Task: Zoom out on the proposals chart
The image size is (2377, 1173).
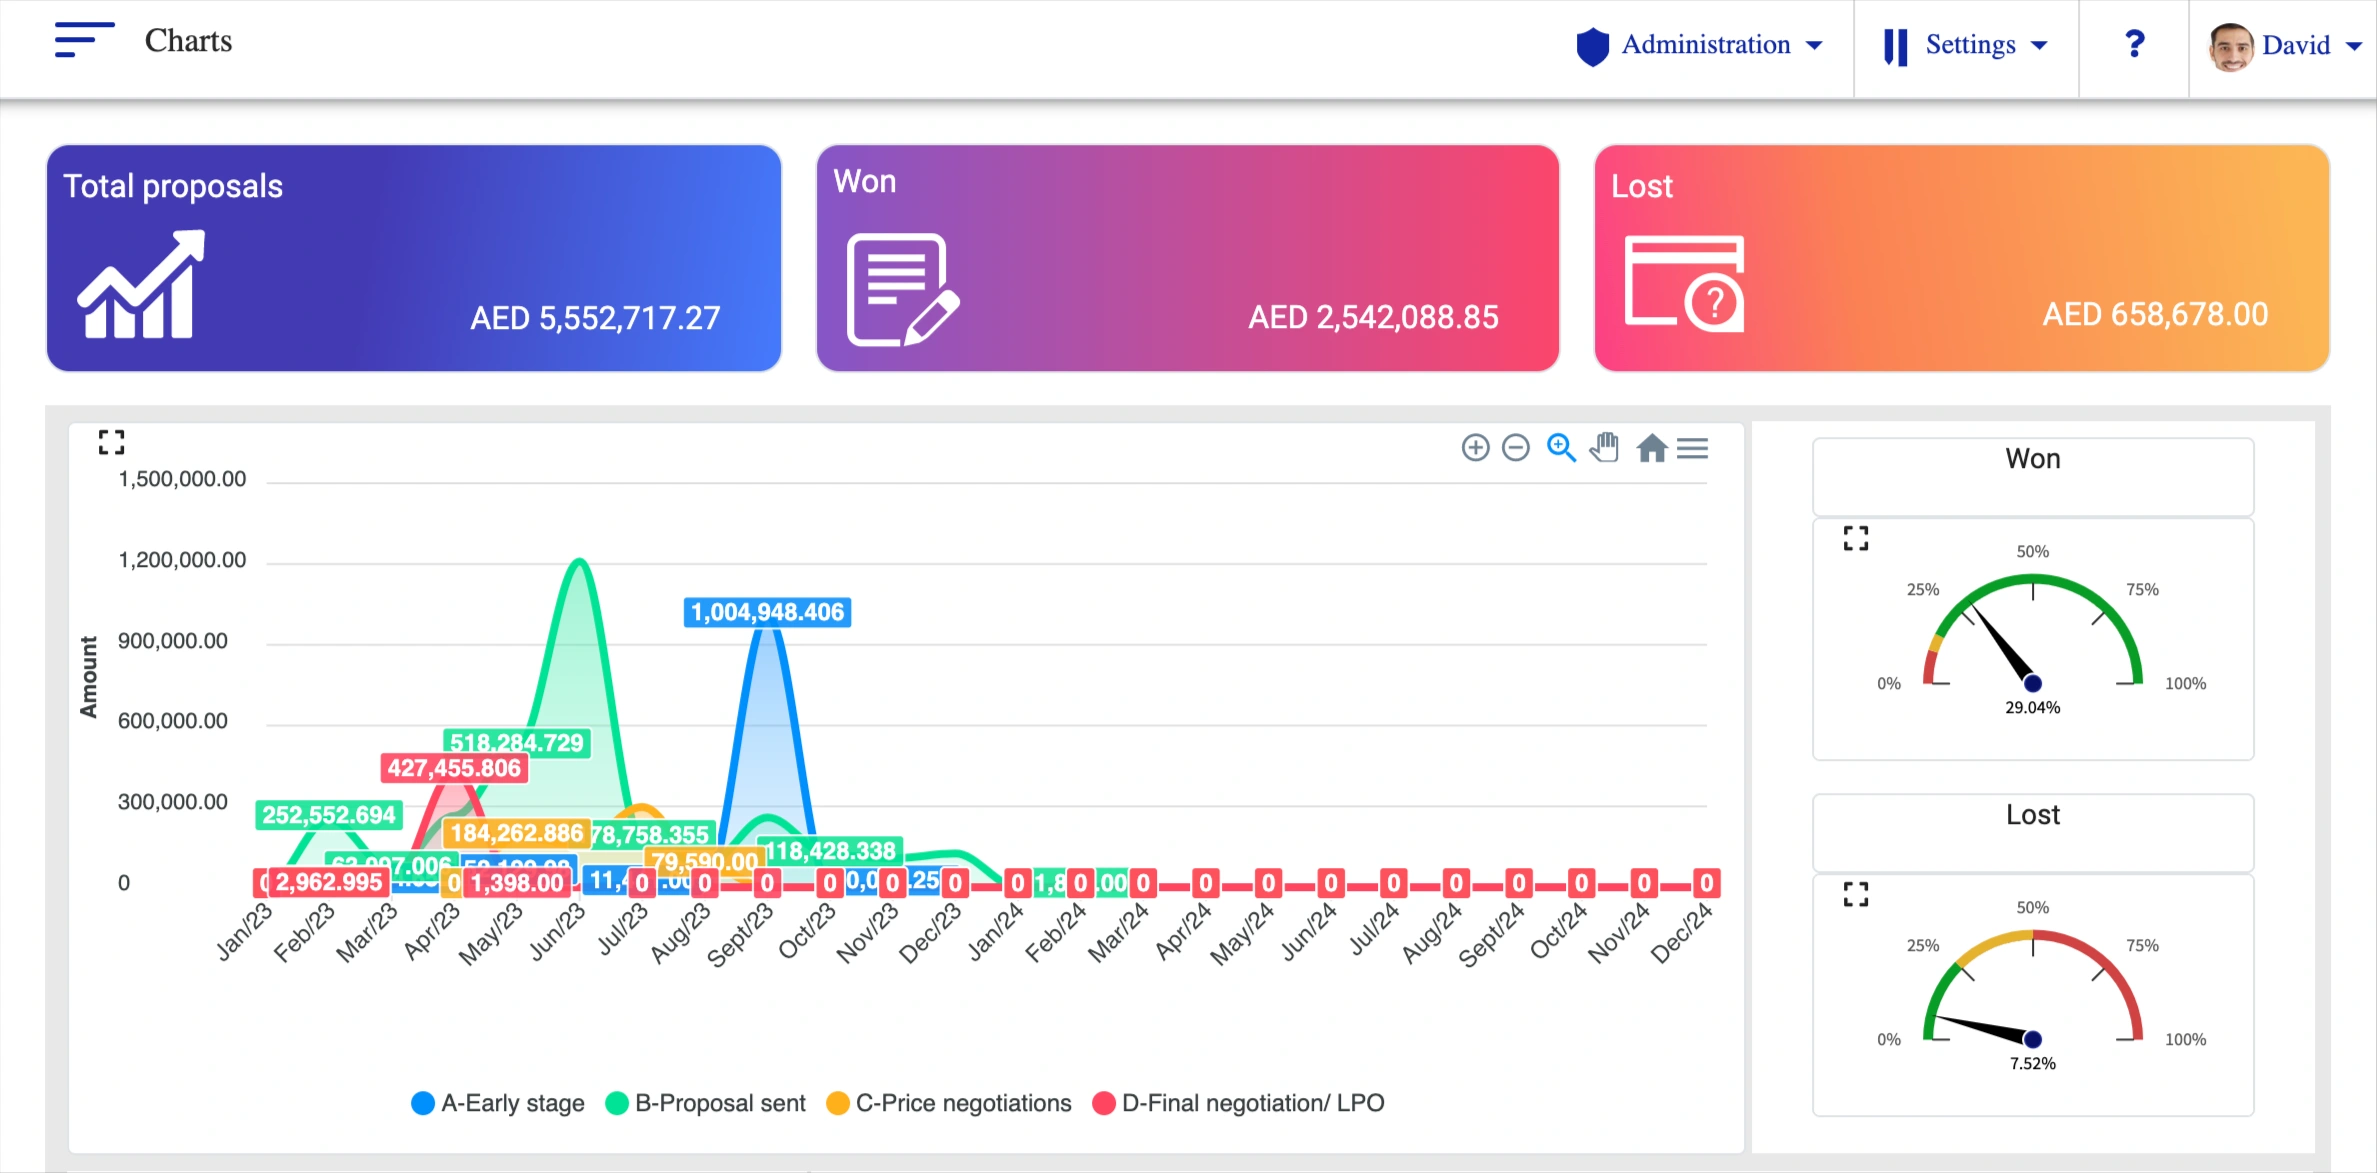Action: [1515, 448]
